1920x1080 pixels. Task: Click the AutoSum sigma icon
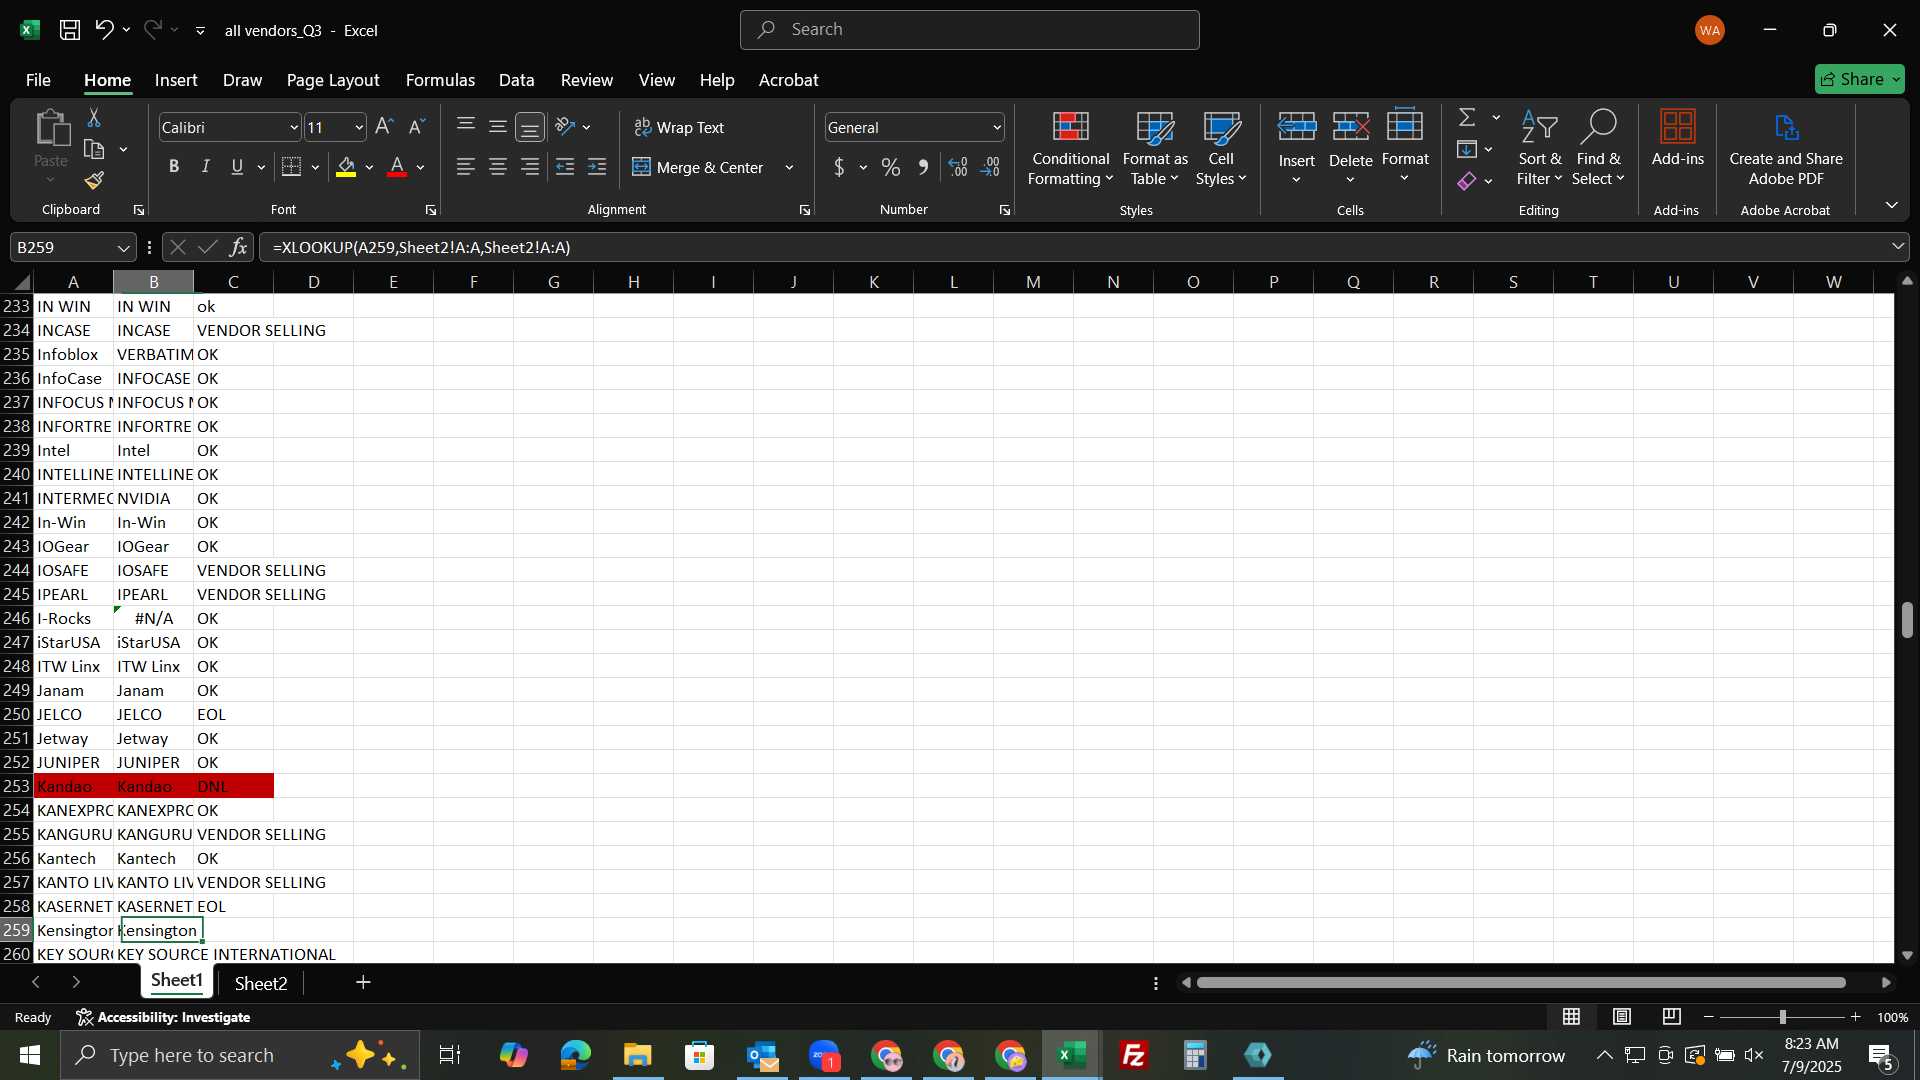(x=1467, y=118)
